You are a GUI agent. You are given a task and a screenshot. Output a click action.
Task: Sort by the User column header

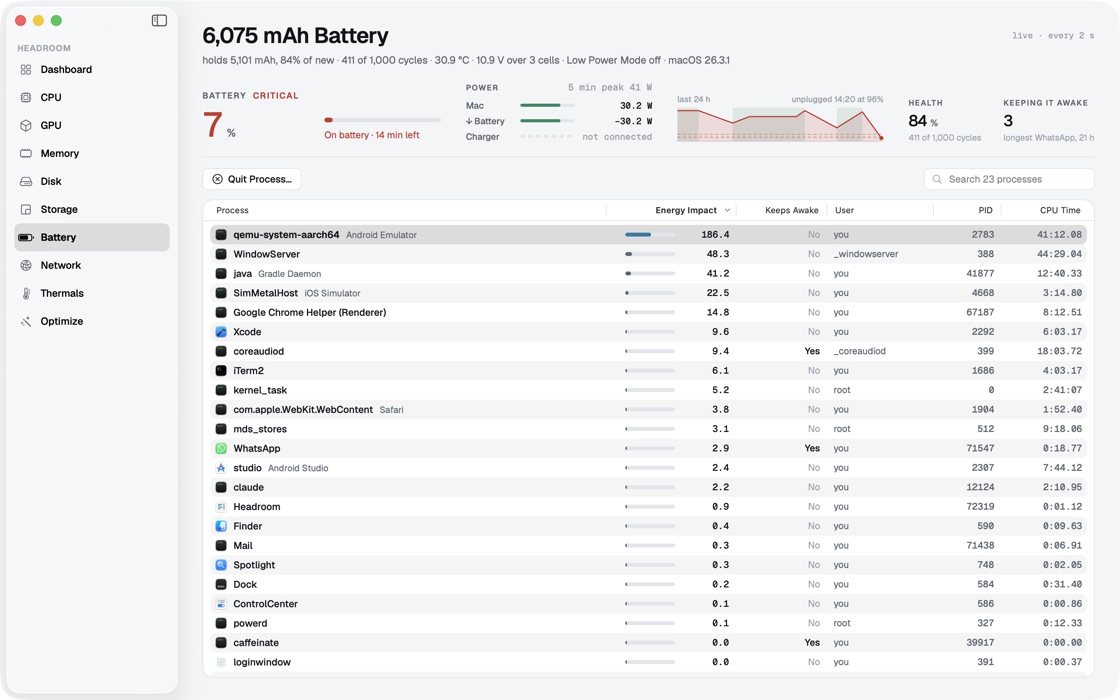click(x=844, y=210)
